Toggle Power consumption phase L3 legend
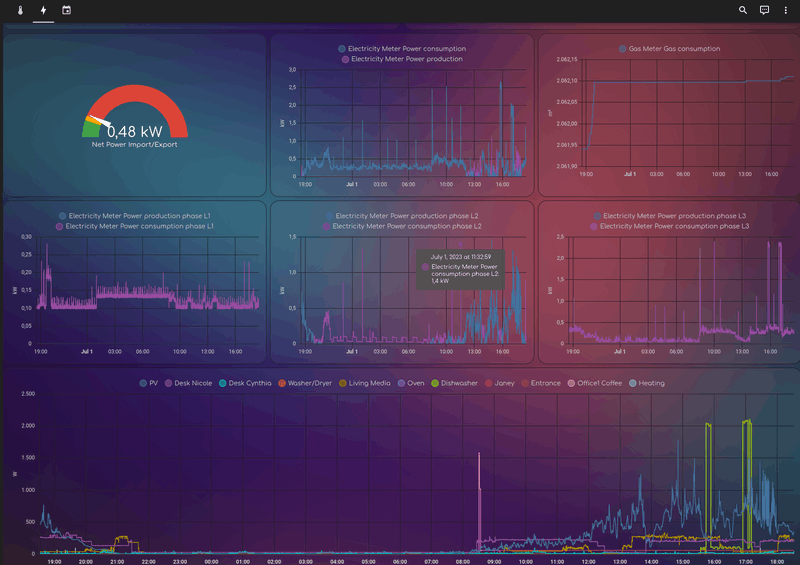The image size is (800, 565). point(669,226)
